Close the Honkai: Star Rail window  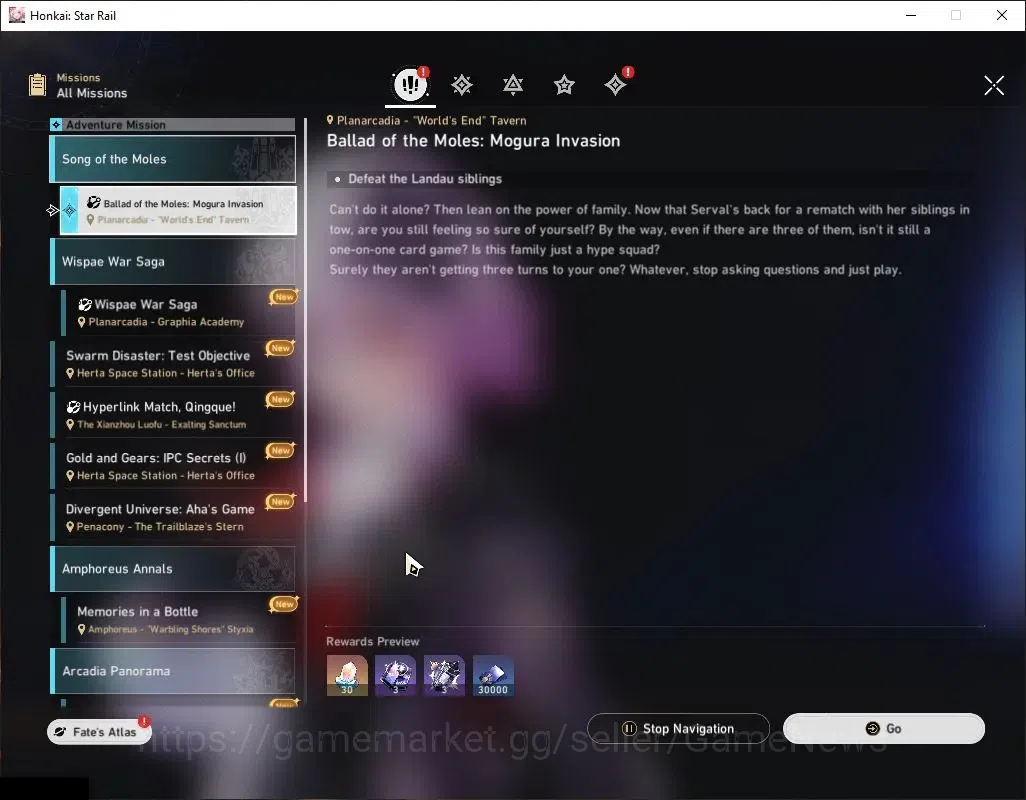click(1002, 15)
